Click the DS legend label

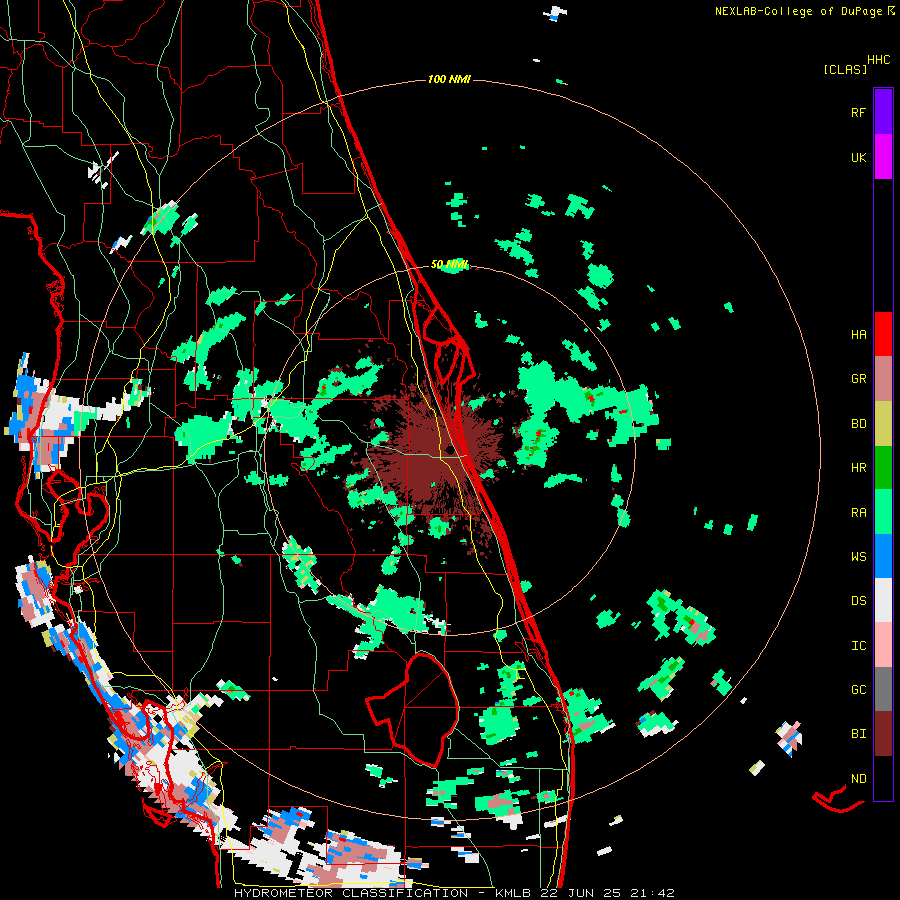[x=858, y=601]
